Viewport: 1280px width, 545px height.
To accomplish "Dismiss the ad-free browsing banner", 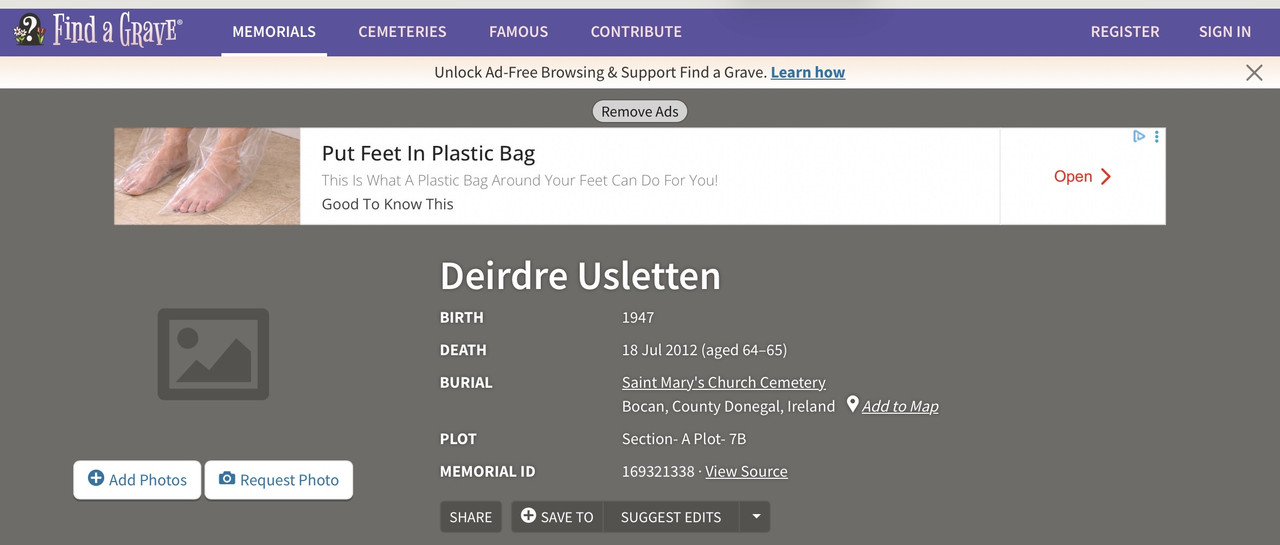I will [1254, 72].
